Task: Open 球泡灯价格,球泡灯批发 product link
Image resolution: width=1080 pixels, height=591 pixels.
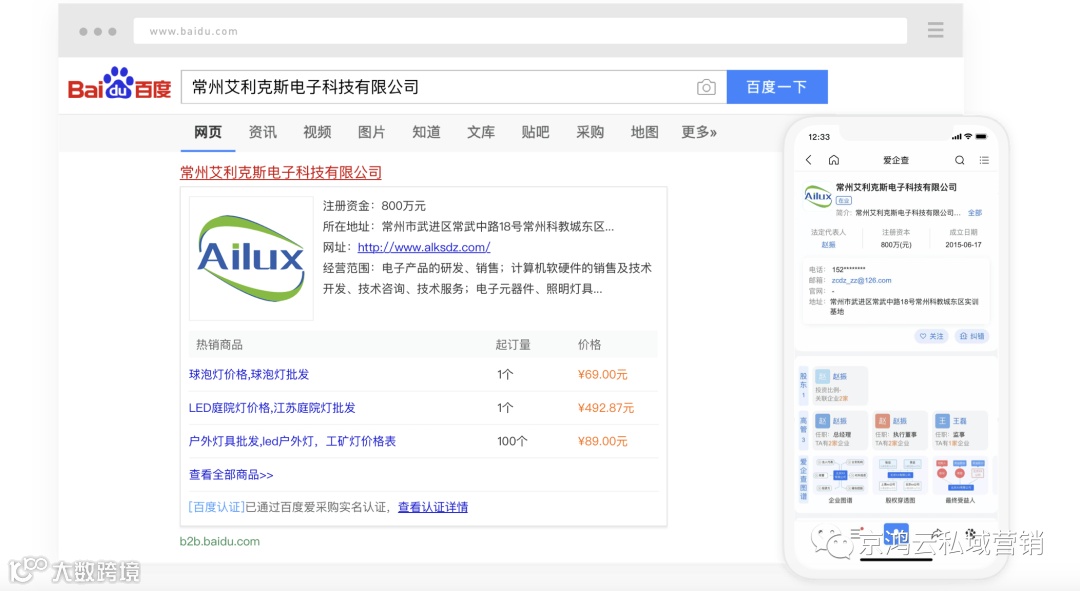Action: click(x=249, y=375)
